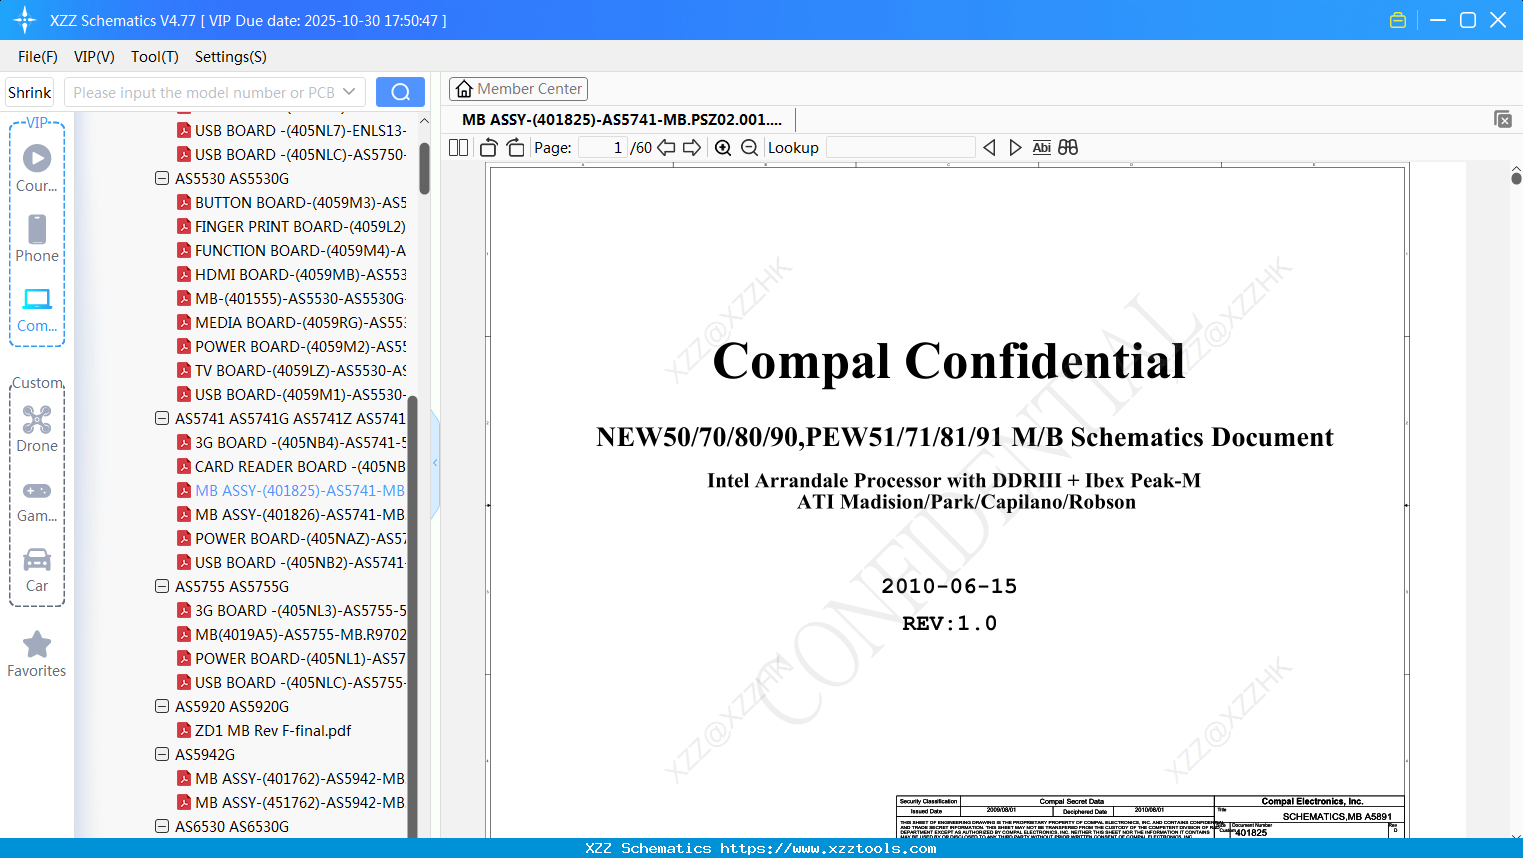Image resolution: width=1523 pixels, height=858 pixels.
Task: Open the model number dropdown
Action: (349, 92)
